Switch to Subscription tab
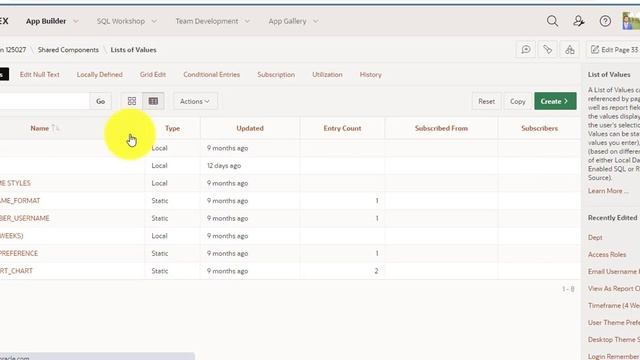640x360 pixels. (x=276, y=75)
